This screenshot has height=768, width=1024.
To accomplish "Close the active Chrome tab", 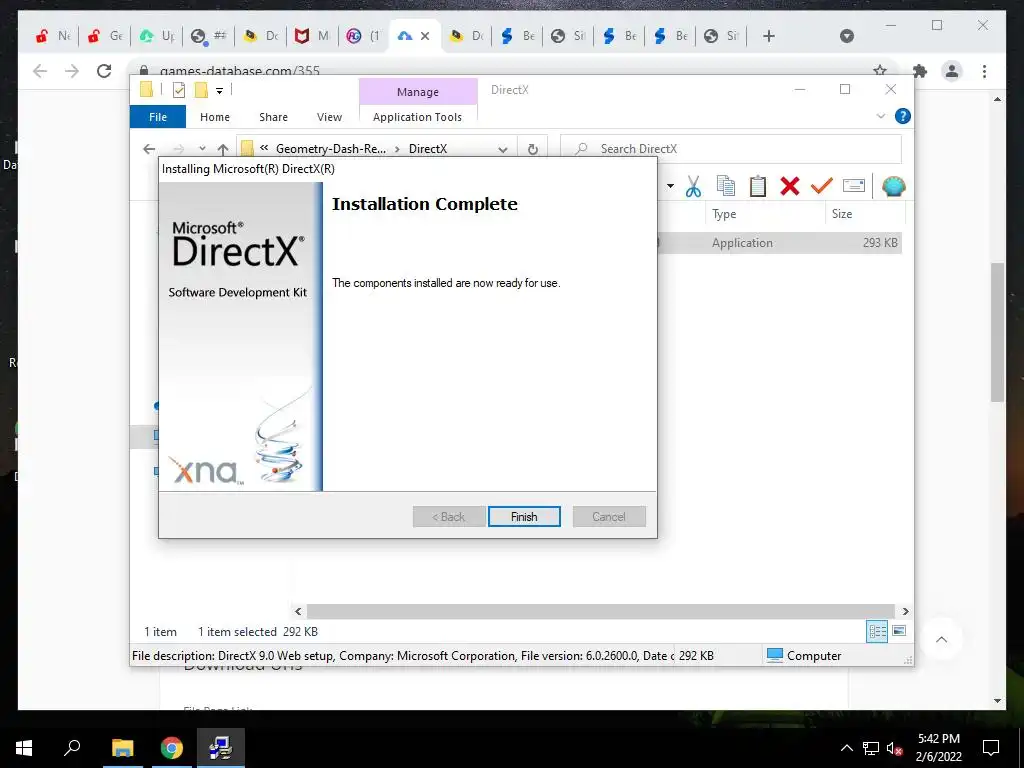I will pyautogui.click(x=425, y=36).
